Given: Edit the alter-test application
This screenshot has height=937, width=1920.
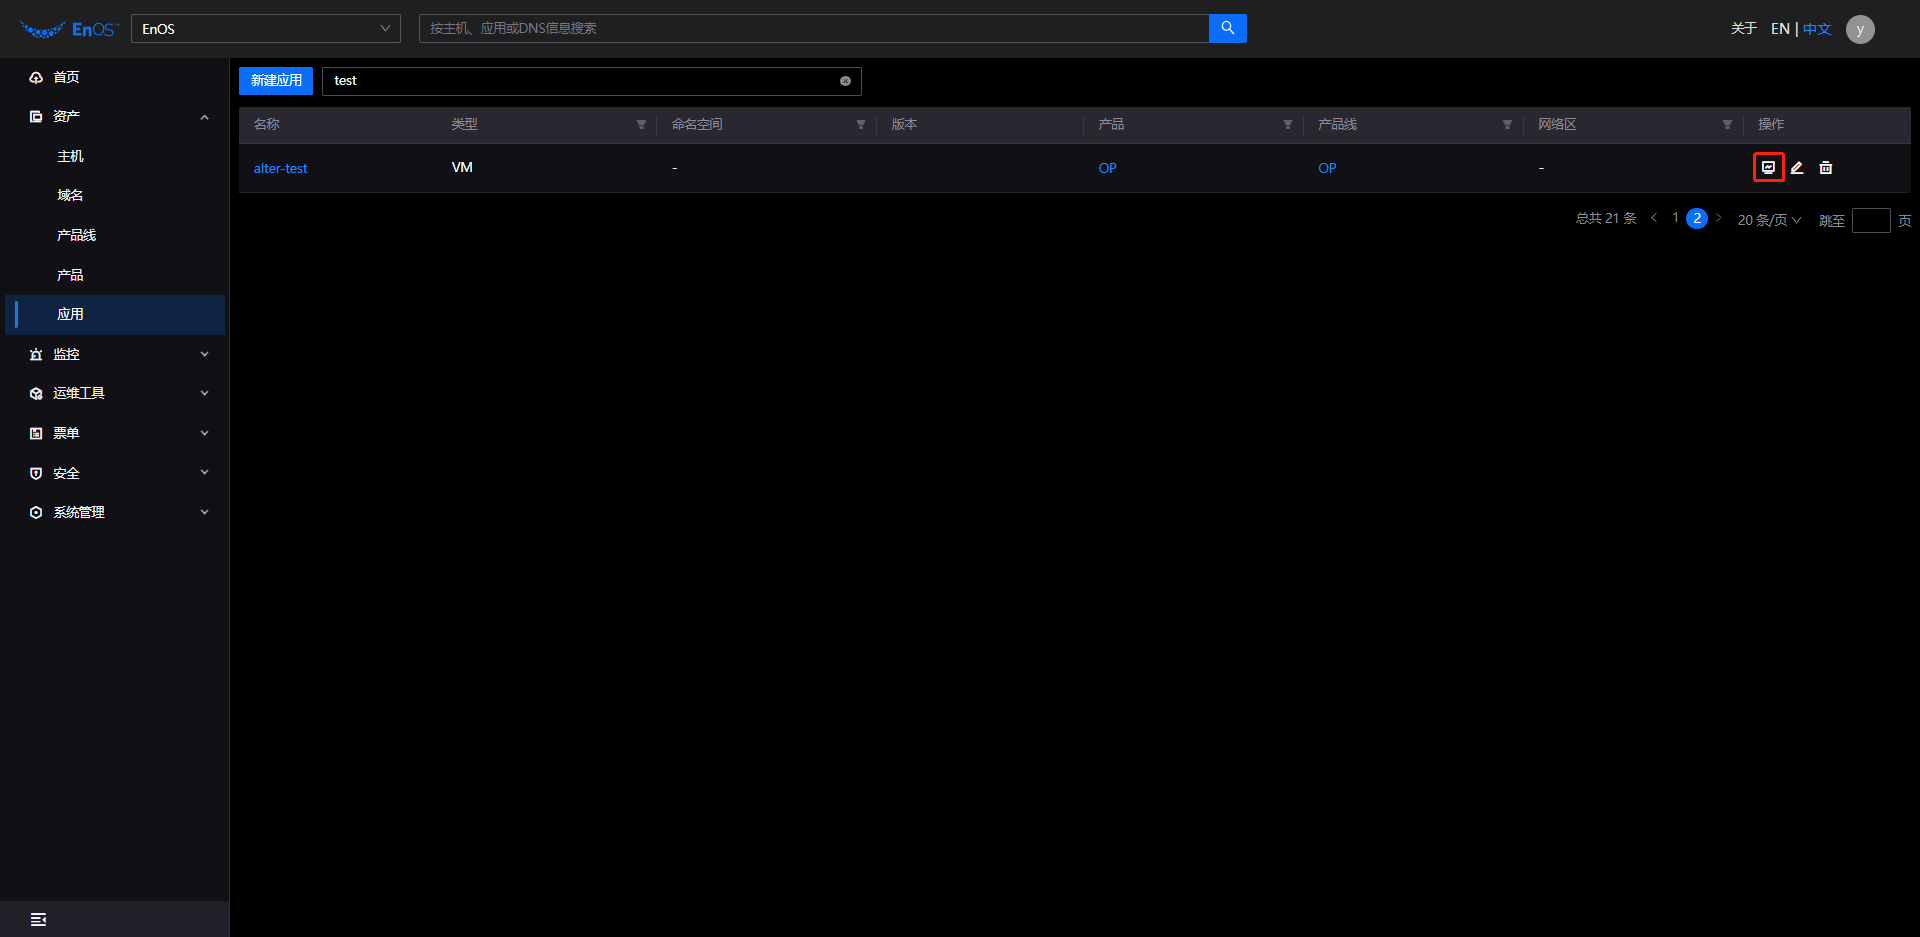Looking at the screenshot, I should click(x=1797, y=167).
